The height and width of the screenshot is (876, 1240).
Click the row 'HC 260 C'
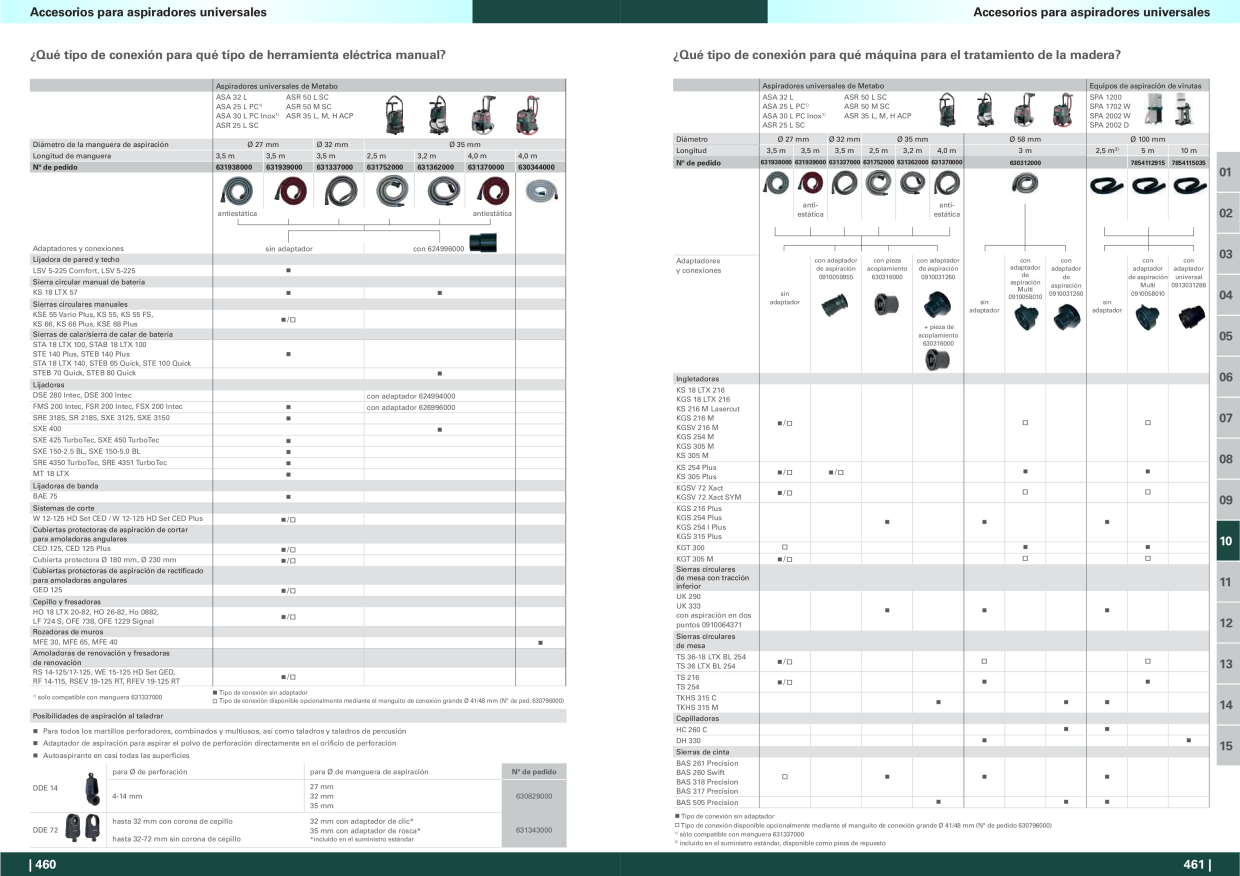point(942,729)
